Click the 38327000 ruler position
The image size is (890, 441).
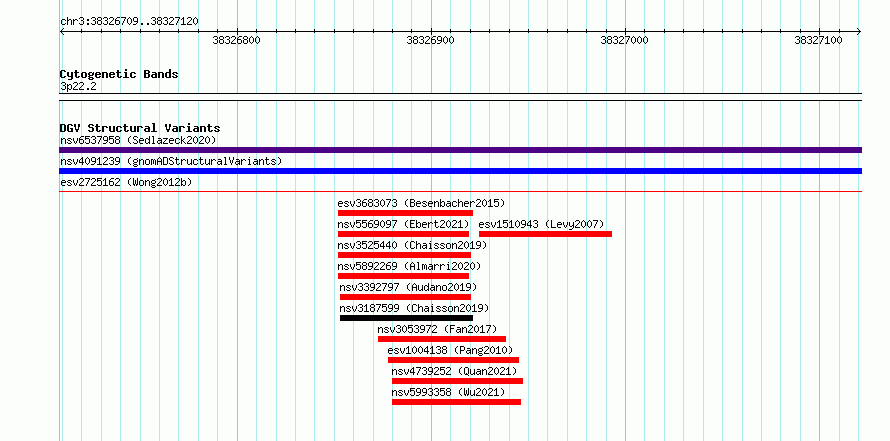tap(624, 40)
